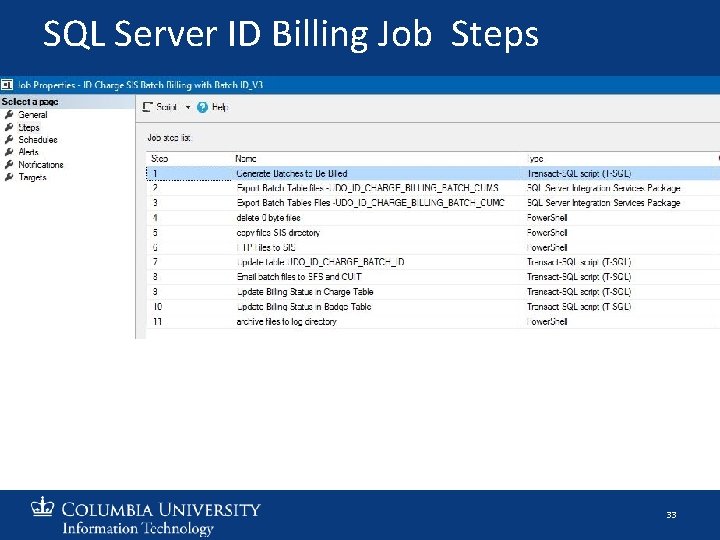720x540 pixels.
Task: Click the Job Properties title bar text
Action: click(x=141, y=85)
